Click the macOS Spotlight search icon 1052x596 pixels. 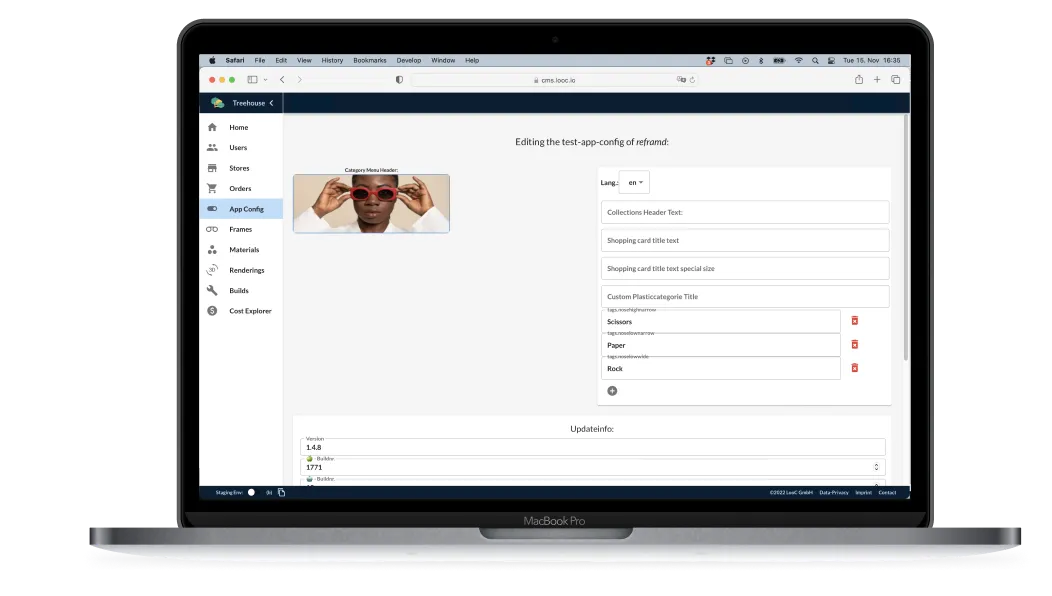(x=815, y=60)
